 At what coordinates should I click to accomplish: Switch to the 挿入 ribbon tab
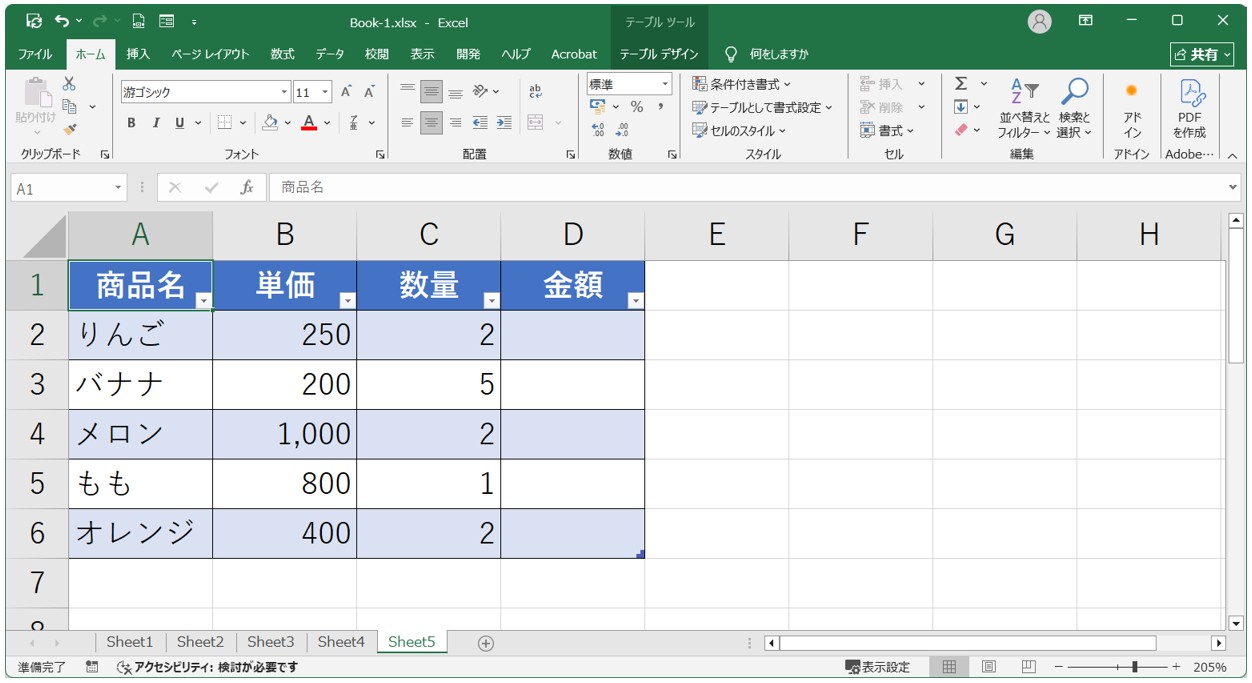(x=138, y=54)
